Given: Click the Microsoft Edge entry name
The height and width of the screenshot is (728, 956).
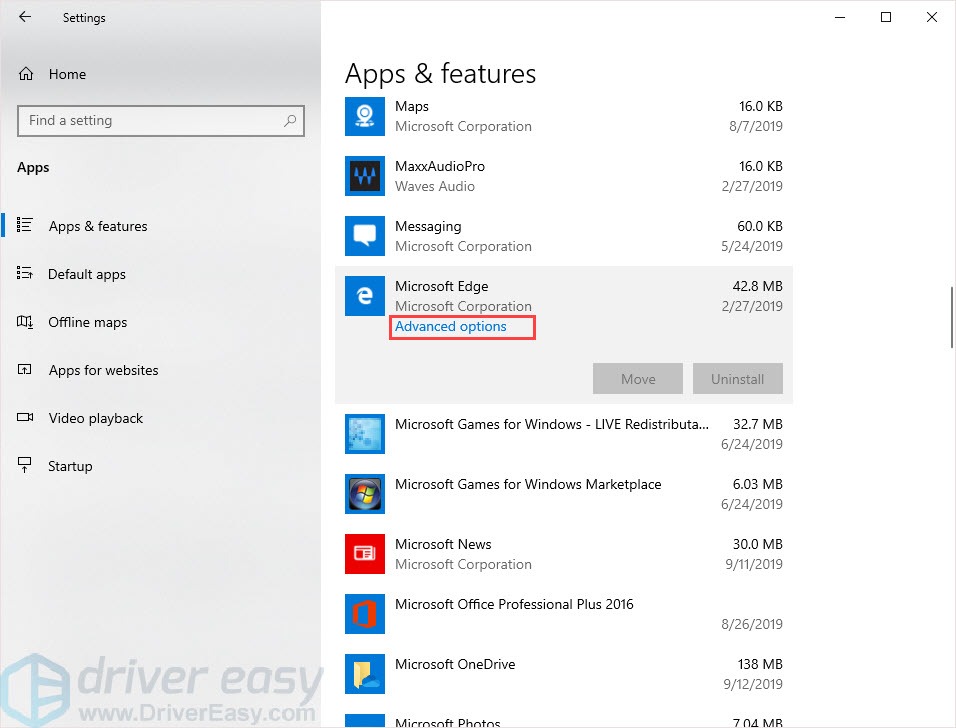Looking at the screenshot, I should tap(441, 287).
